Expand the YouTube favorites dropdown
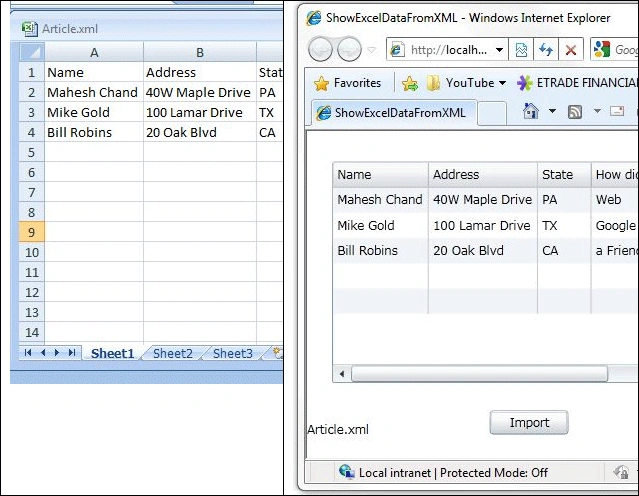Screen dimensions: 639x496 [502, 83]
